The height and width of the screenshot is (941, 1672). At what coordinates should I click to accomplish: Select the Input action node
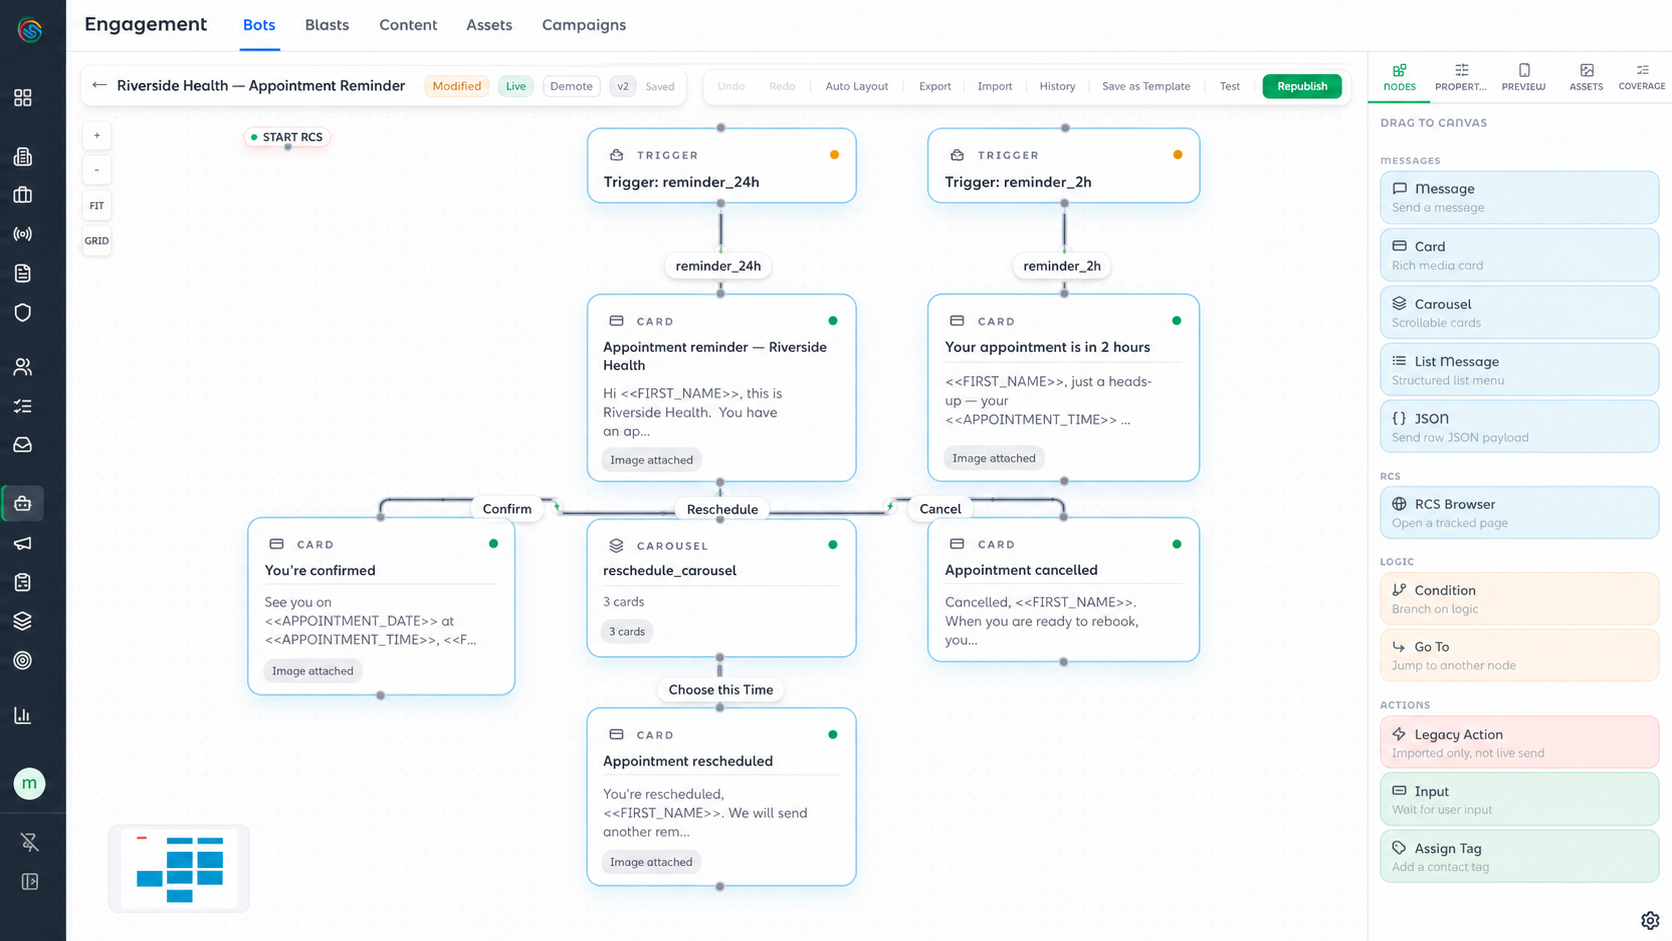[x=1519, y=800]
